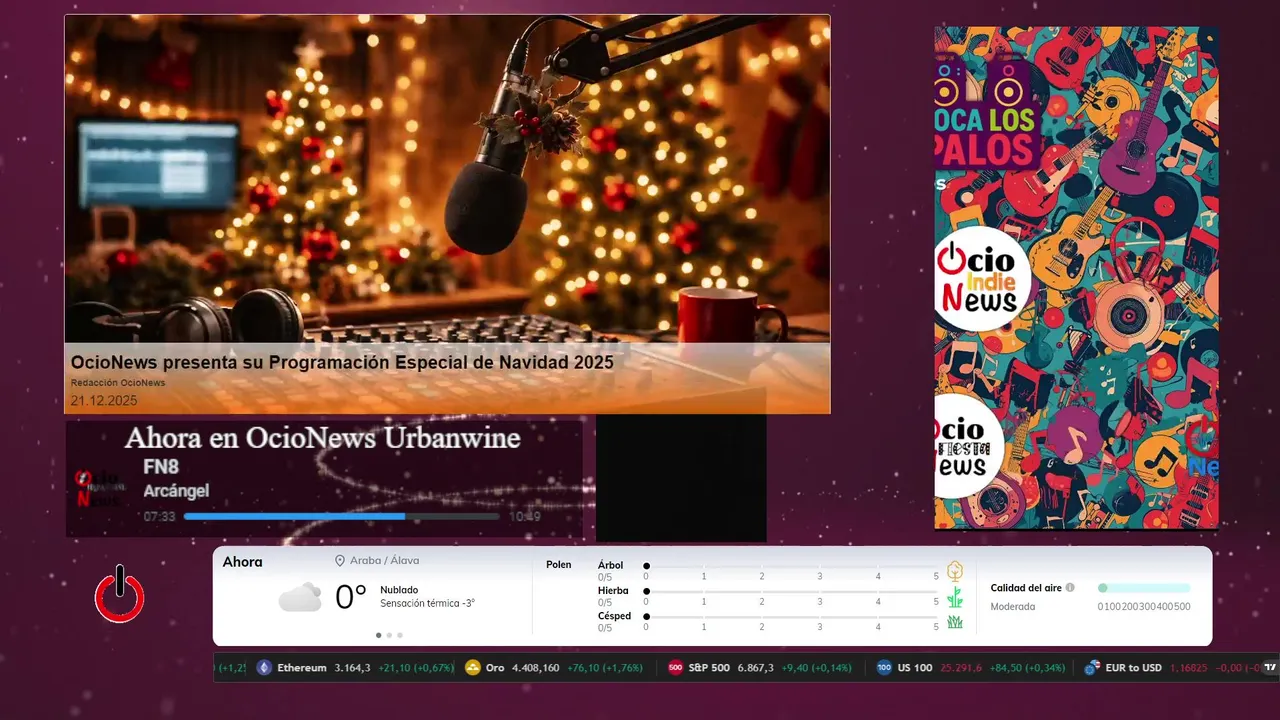1280x720 pixels.
Task: Click the location pin beside Araba / Álava
Action: click(340, 561)
